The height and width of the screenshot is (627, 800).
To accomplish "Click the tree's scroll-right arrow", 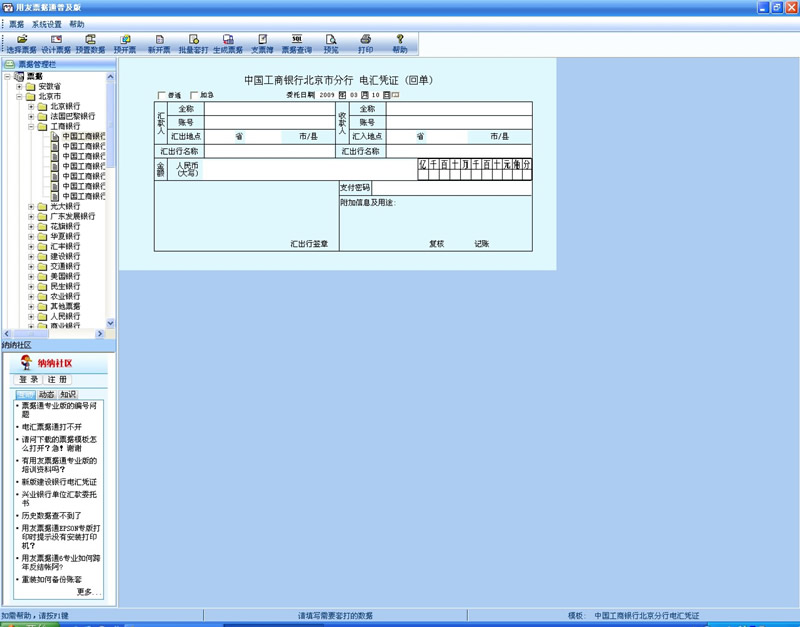I will click(100, 334).
